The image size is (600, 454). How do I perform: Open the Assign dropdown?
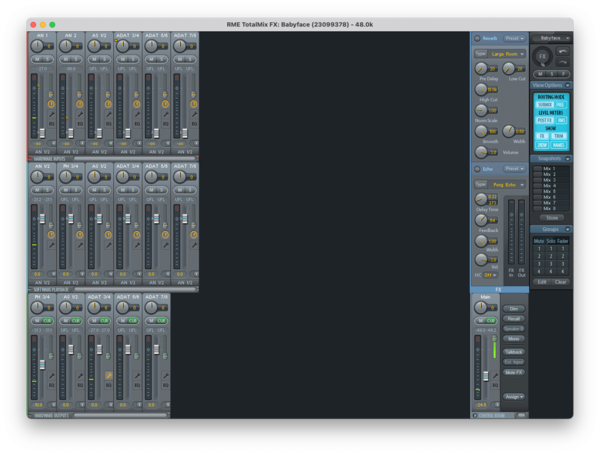pos(514,397)
